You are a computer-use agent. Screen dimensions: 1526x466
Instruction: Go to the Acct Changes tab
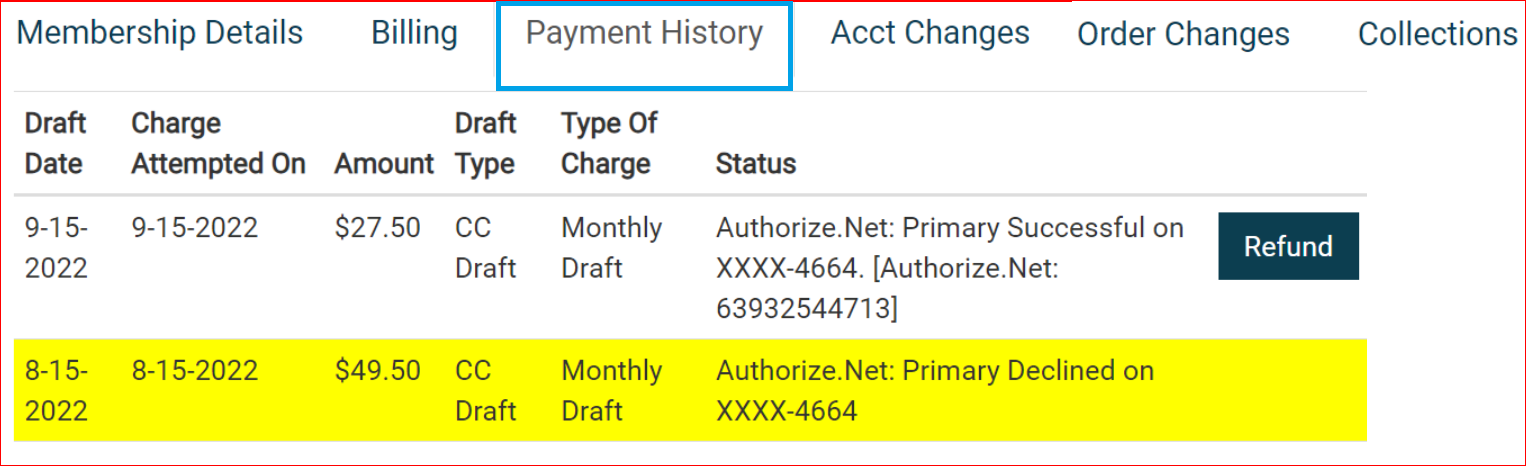pos(930,33)
